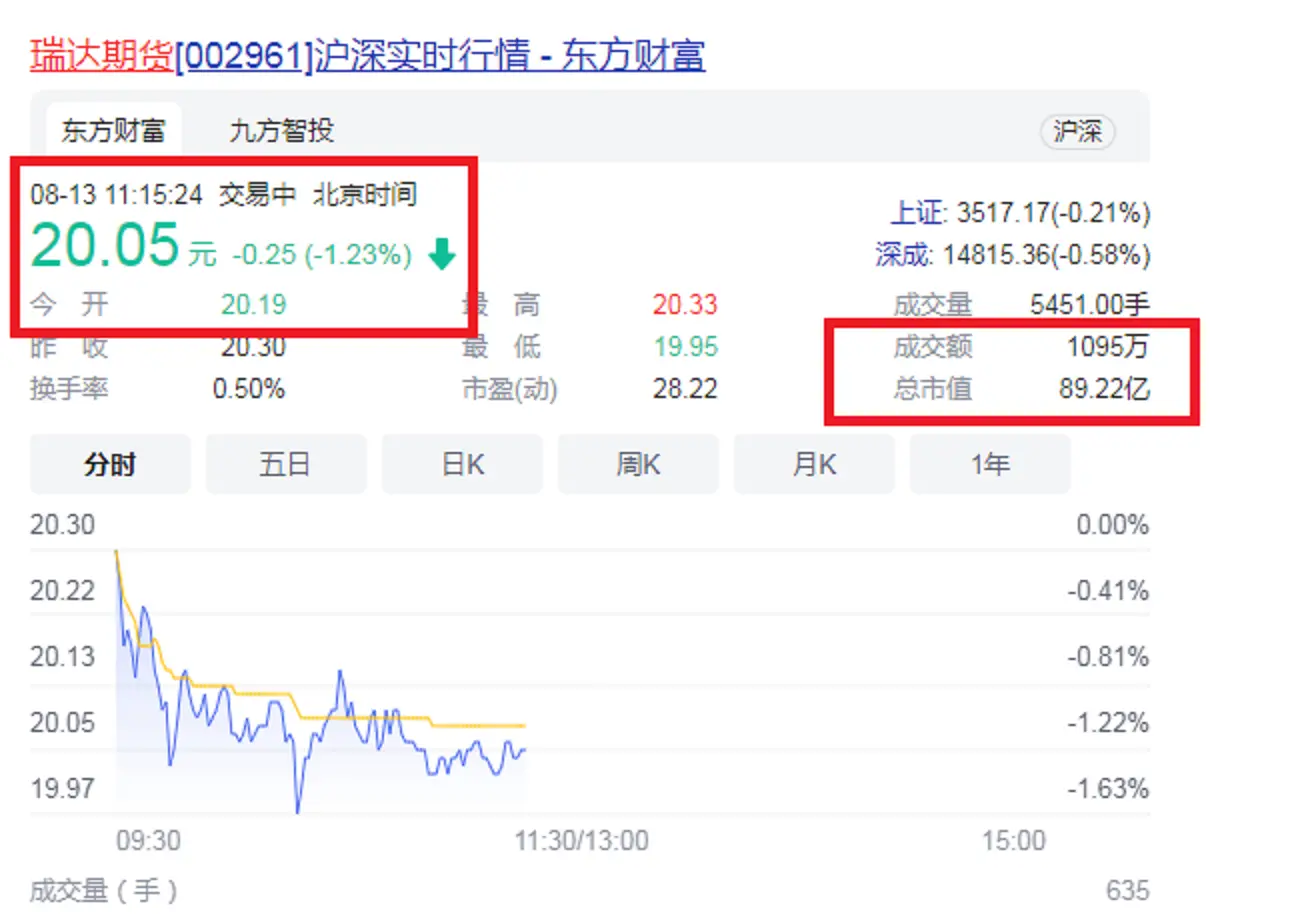
Task: Click the current price 20.05
Action: coord(105,246)
